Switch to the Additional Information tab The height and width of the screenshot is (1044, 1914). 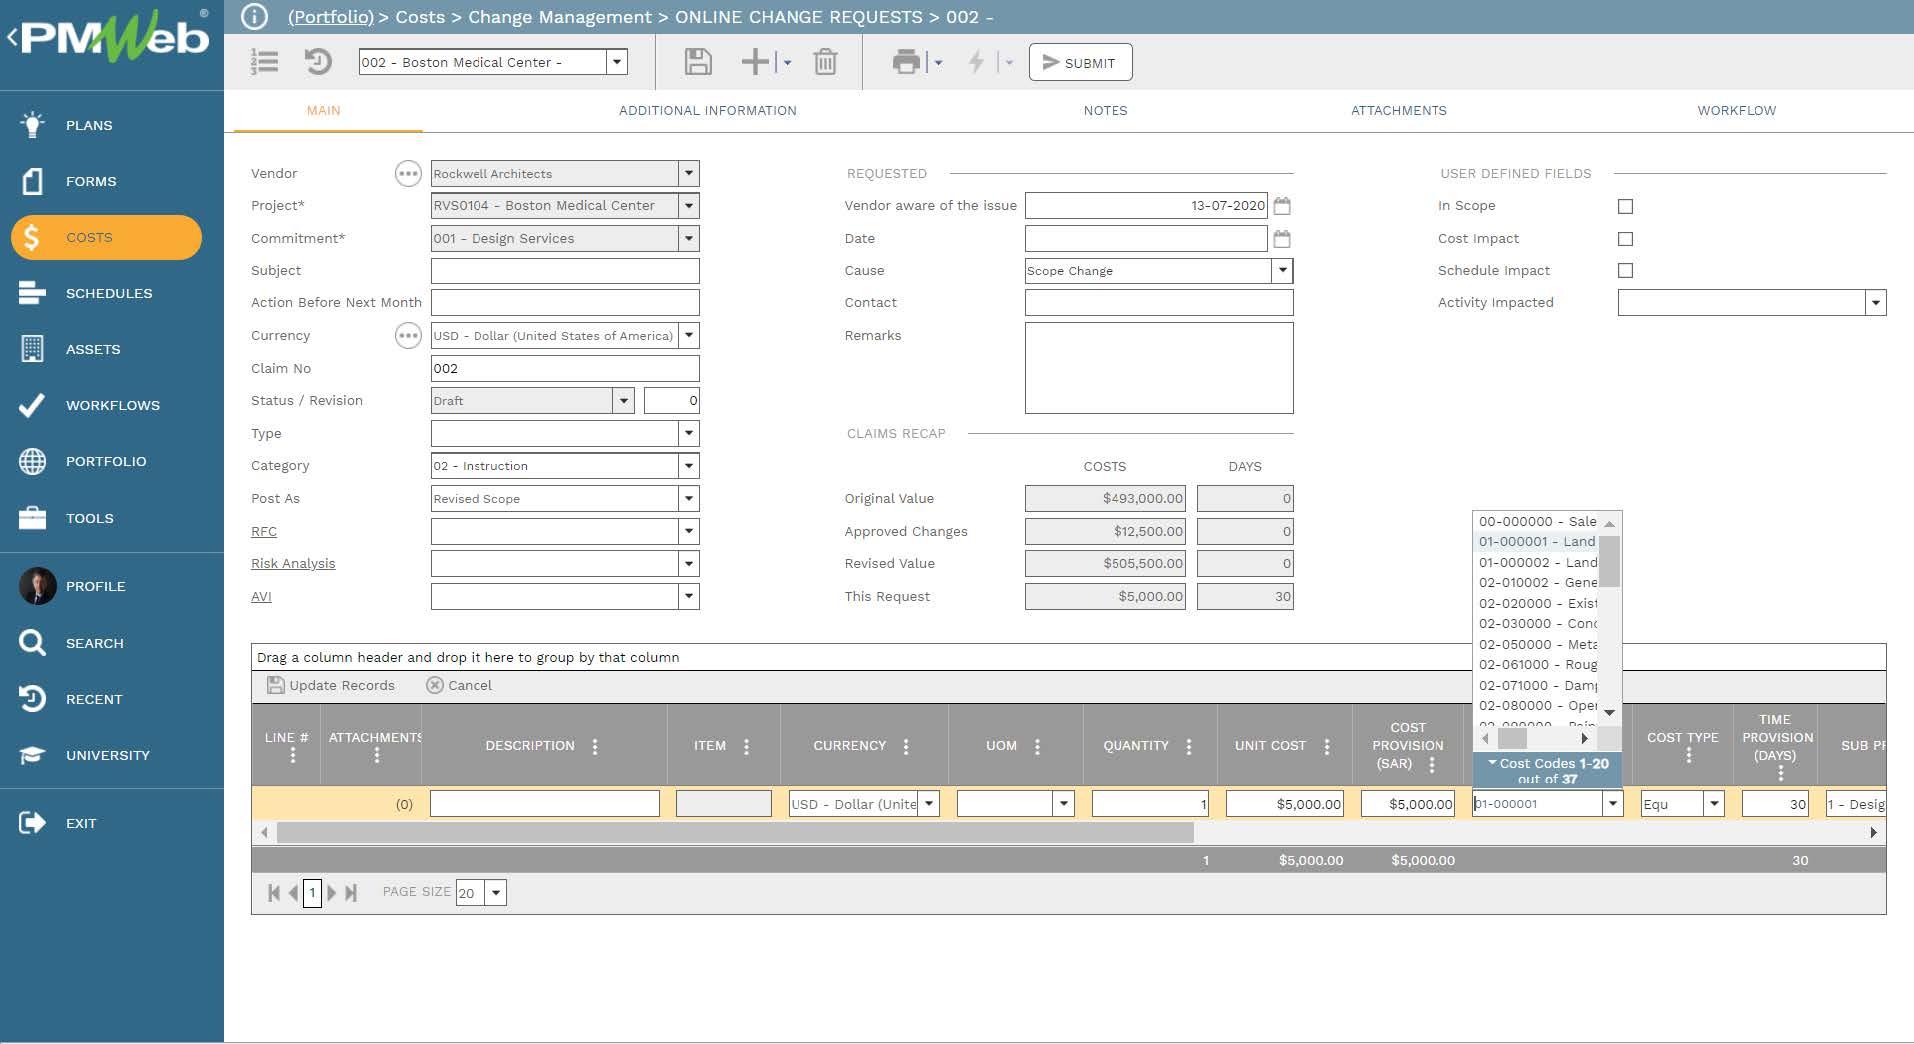[707, 110]
